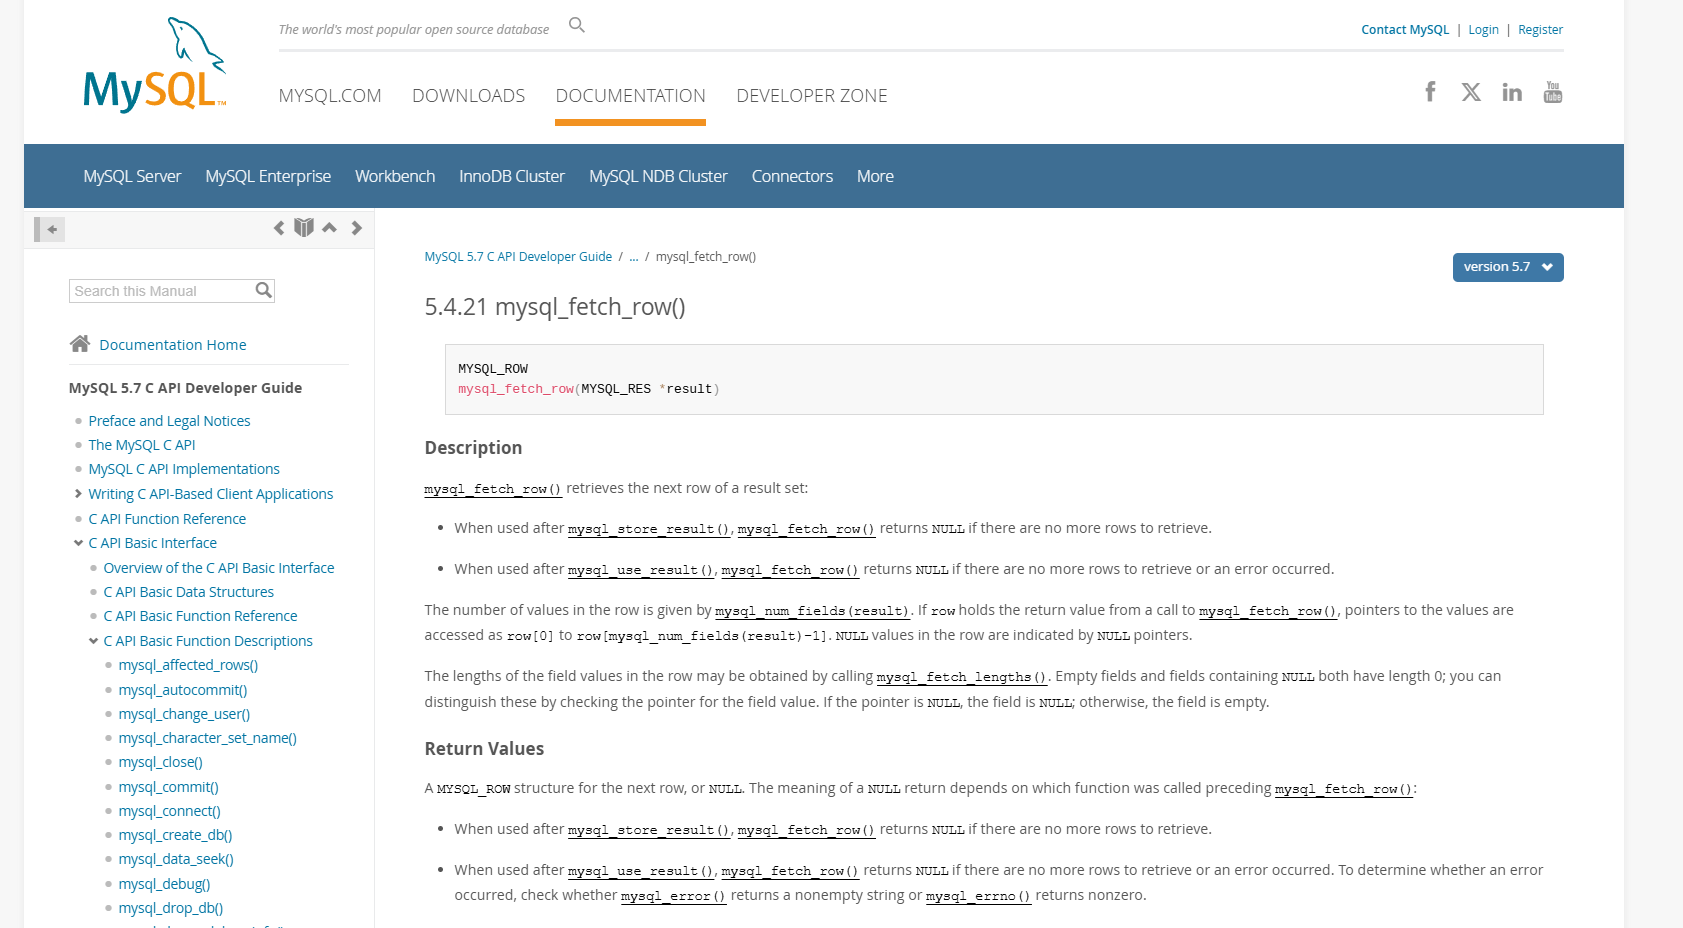Open mysql_character_set_name() in sidebar

[208, 738]
